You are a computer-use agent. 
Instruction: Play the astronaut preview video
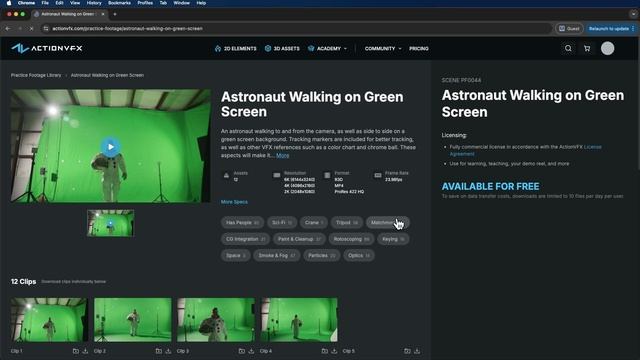(111, 147)
